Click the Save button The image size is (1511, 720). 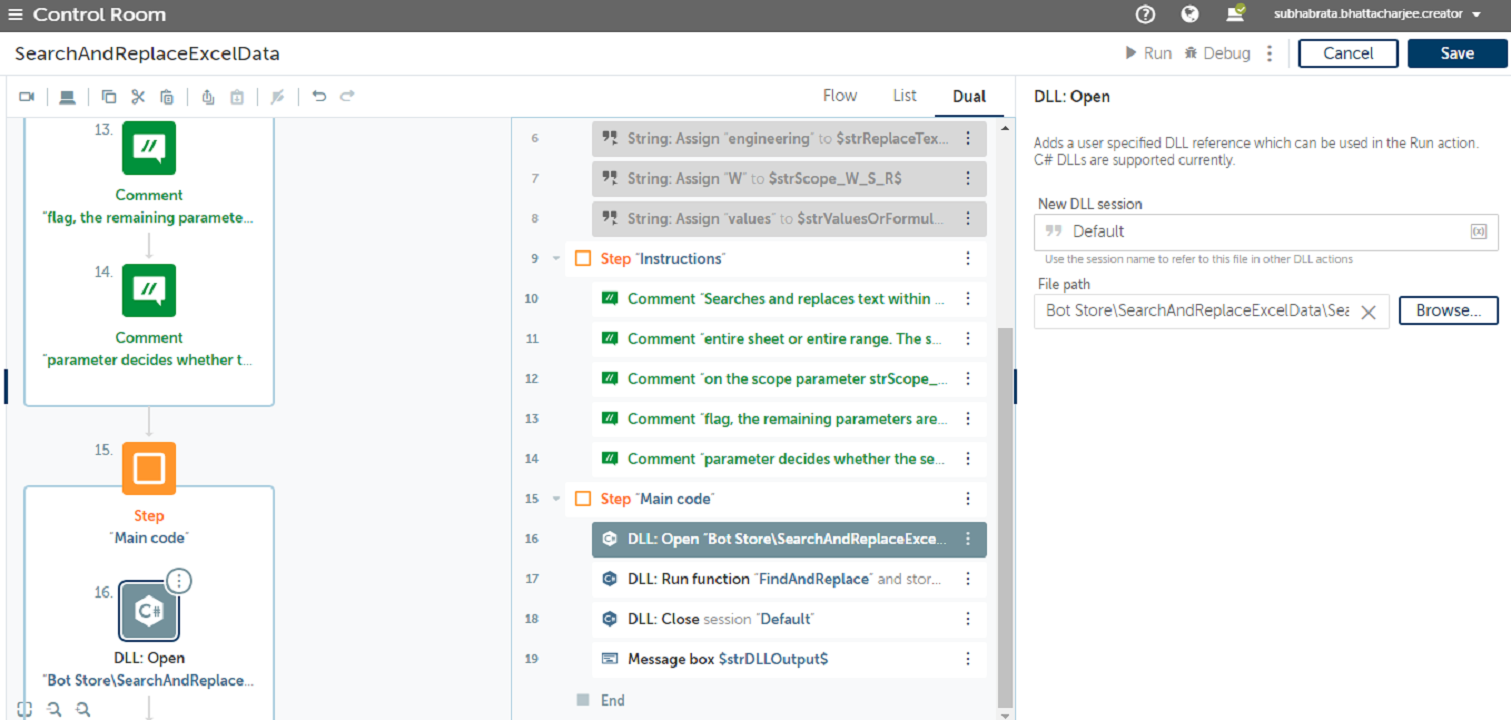[1456, 54]
